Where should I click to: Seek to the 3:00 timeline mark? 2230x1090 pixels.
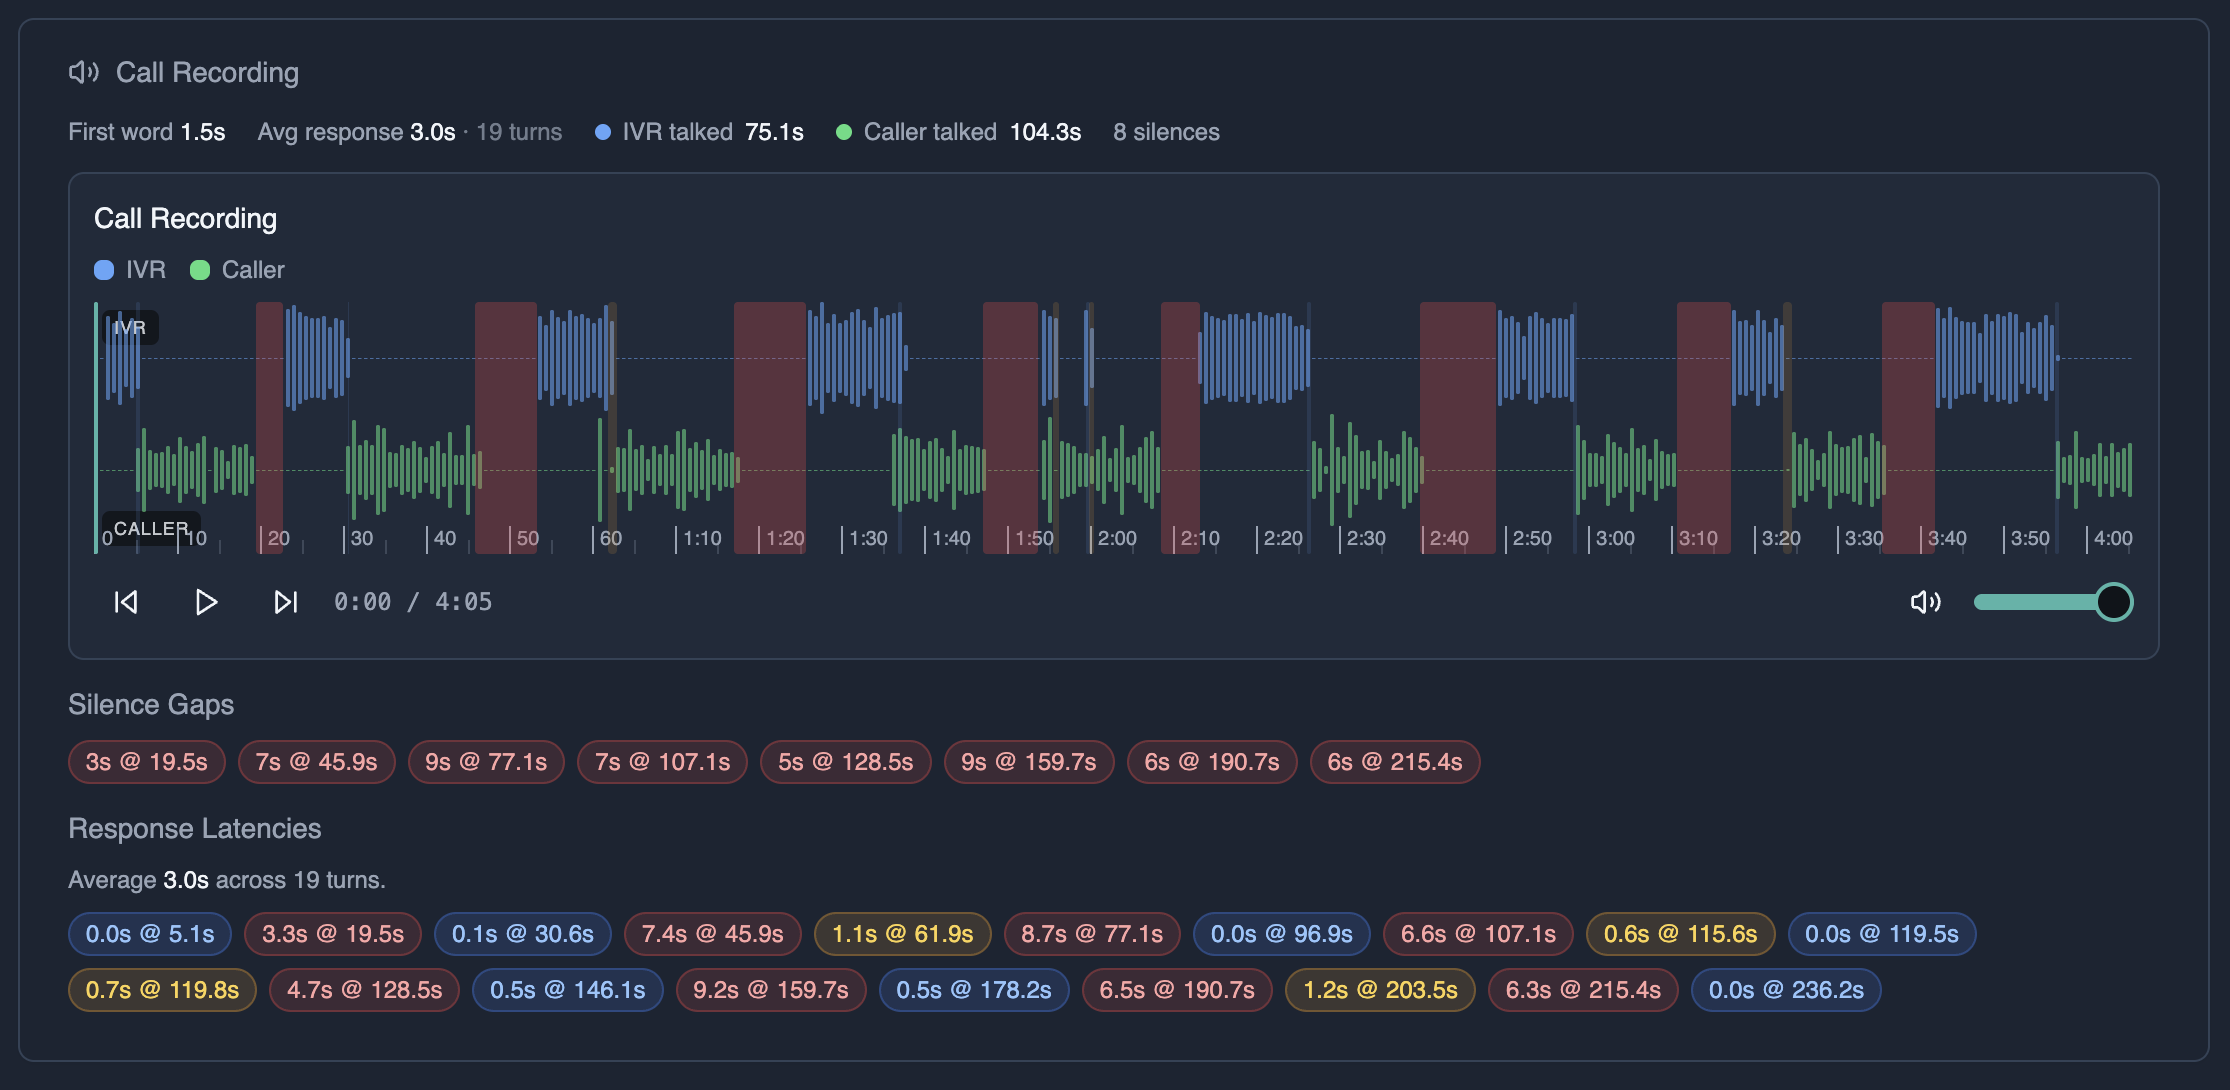1615,538
